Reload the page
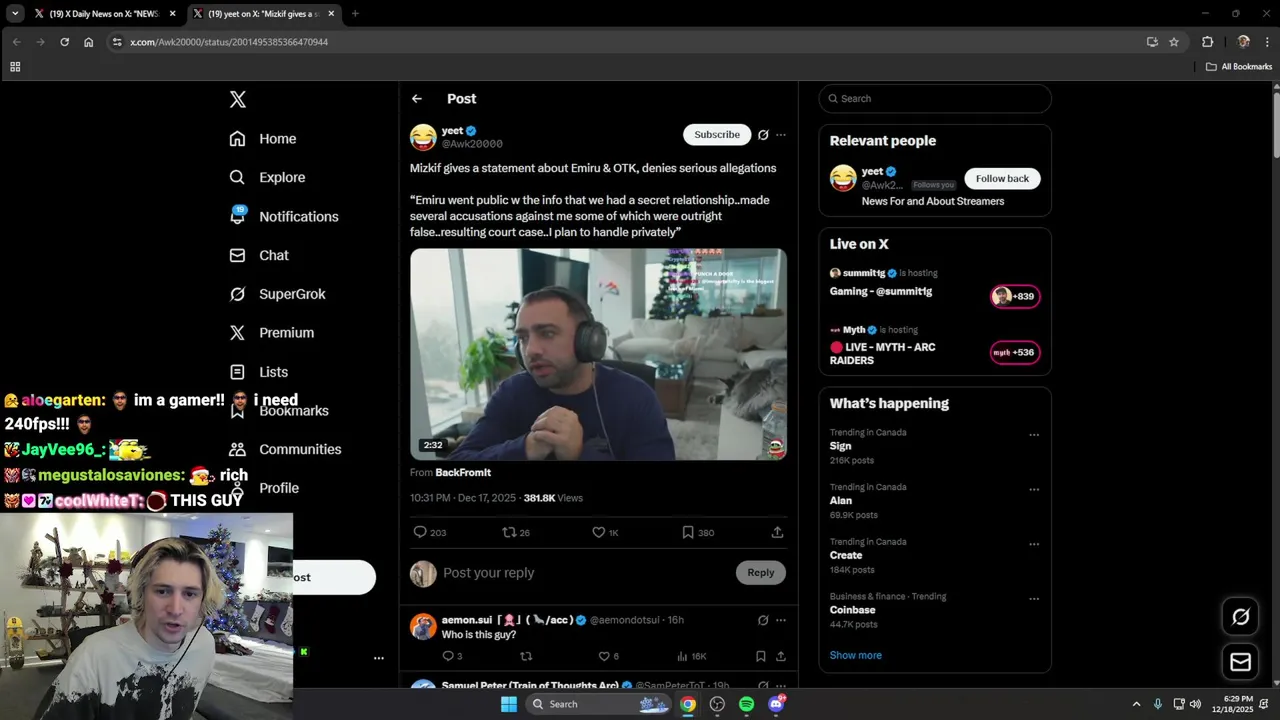 point(65,42)
